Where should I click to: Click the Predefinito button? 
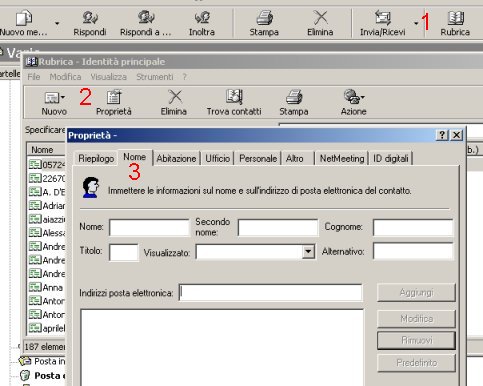pos(416,363)
